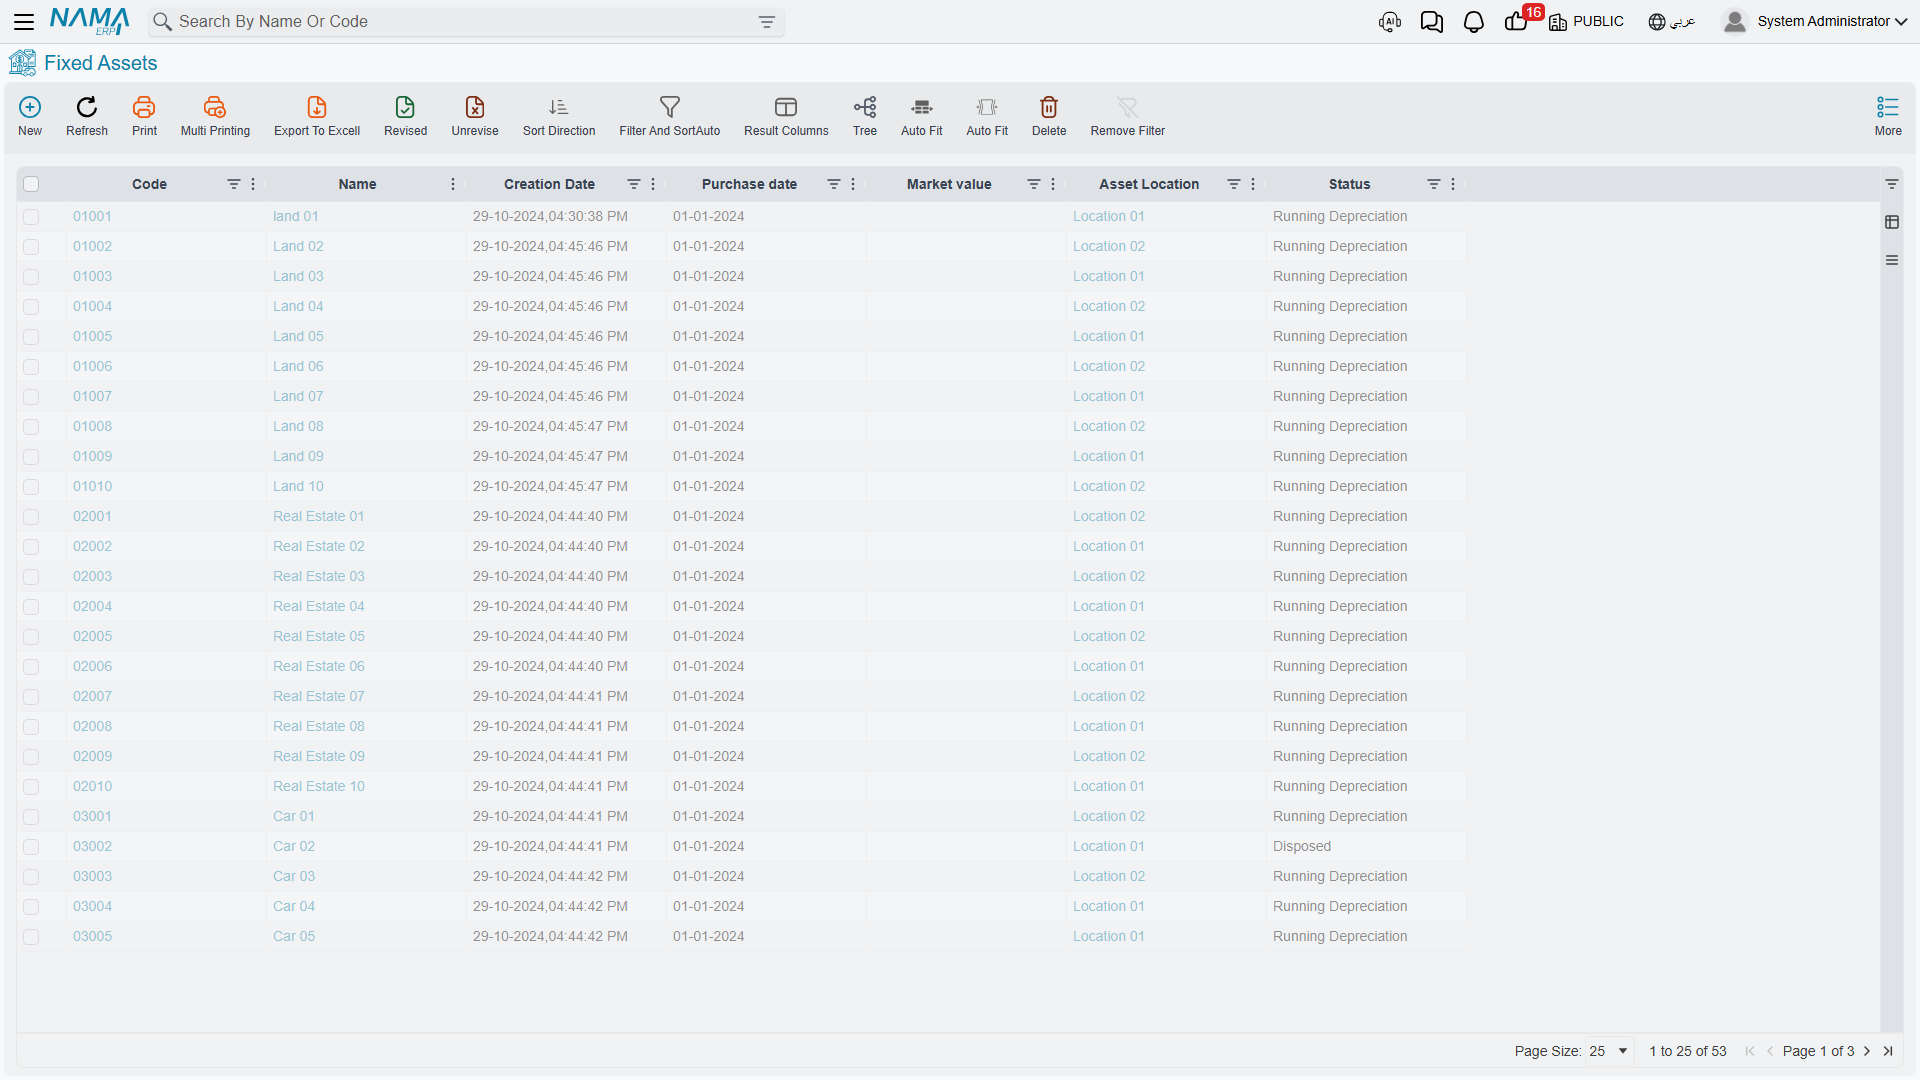1920x1080 pixels.
Task: Check the row checkbox for 01010
Action: pyautogui.click(x=31, y=487)
